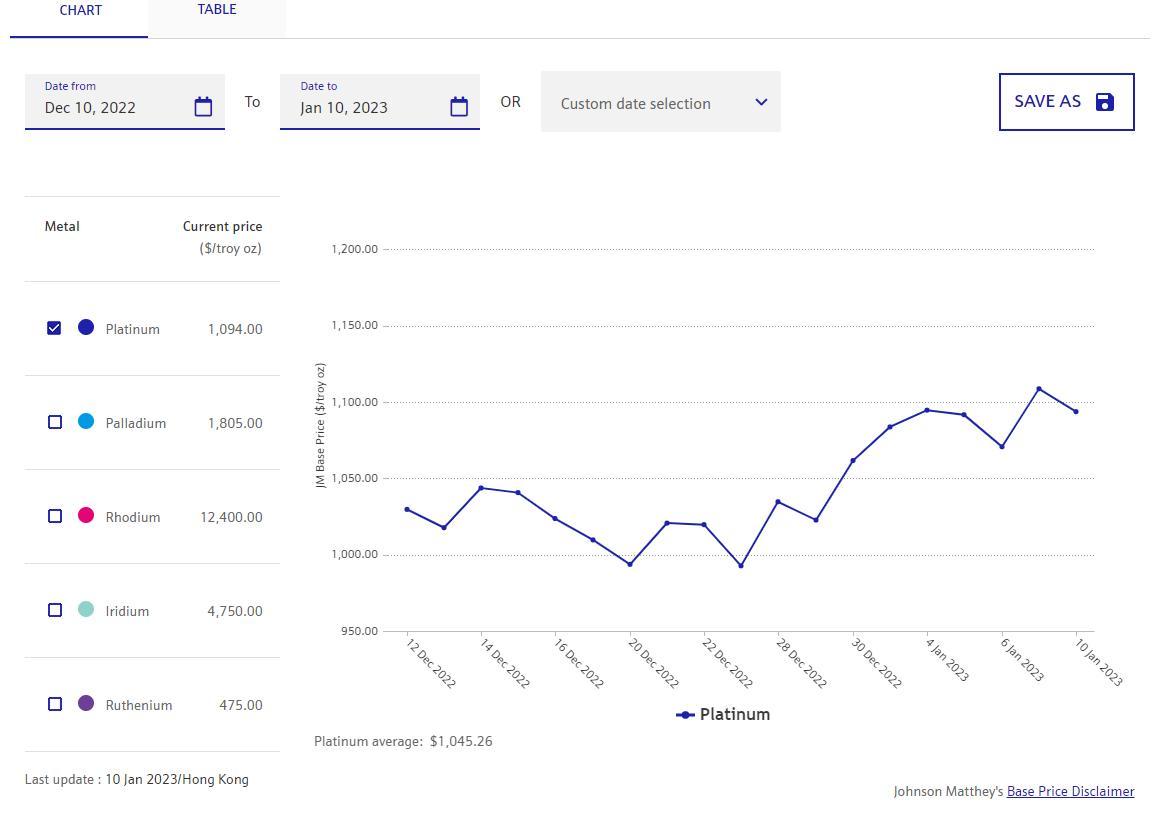Click the Platinum legend marker below chart
Screen dimensions: 1160x818
click(686, 715)
